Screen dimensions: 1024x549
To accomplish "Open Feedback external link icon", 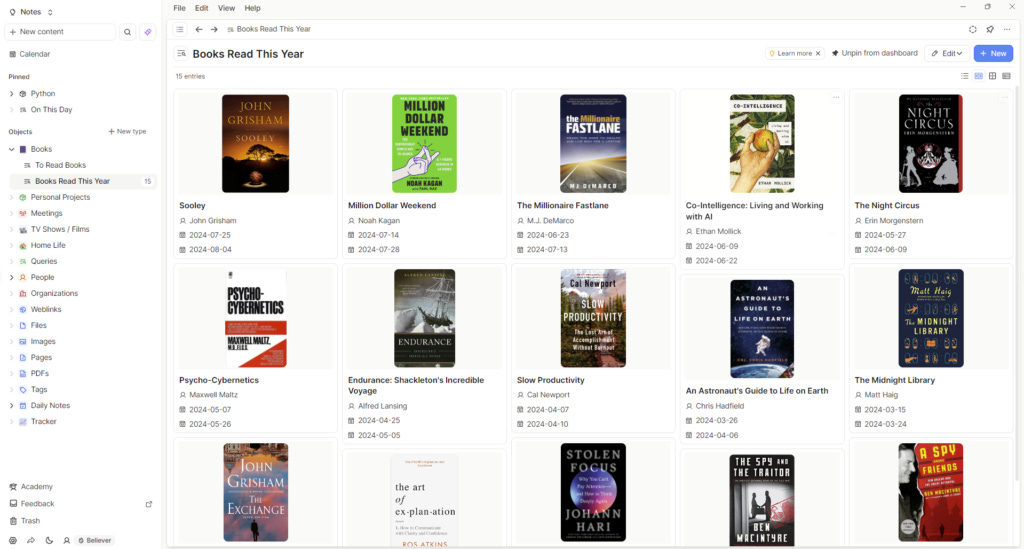I will click(149, 504).
